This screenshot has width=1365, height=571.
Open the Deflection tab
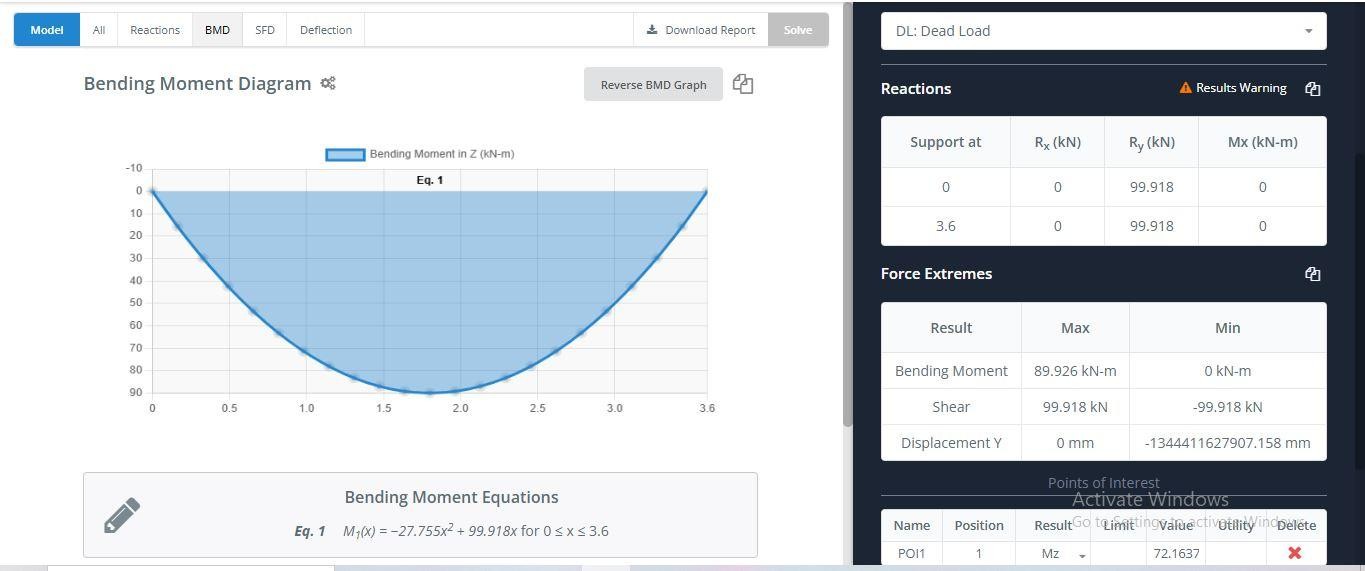326,30
